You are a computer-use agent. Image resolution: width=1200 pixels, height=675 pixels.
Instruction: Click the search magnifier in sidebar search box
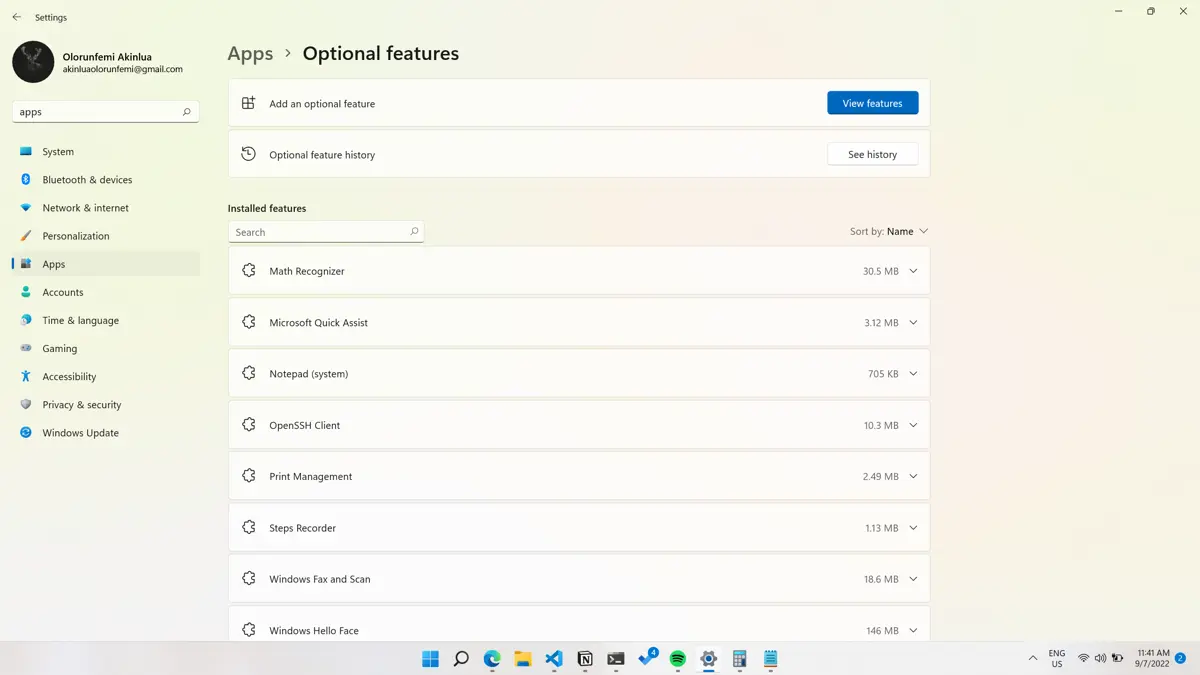click(x=186, y=112)
